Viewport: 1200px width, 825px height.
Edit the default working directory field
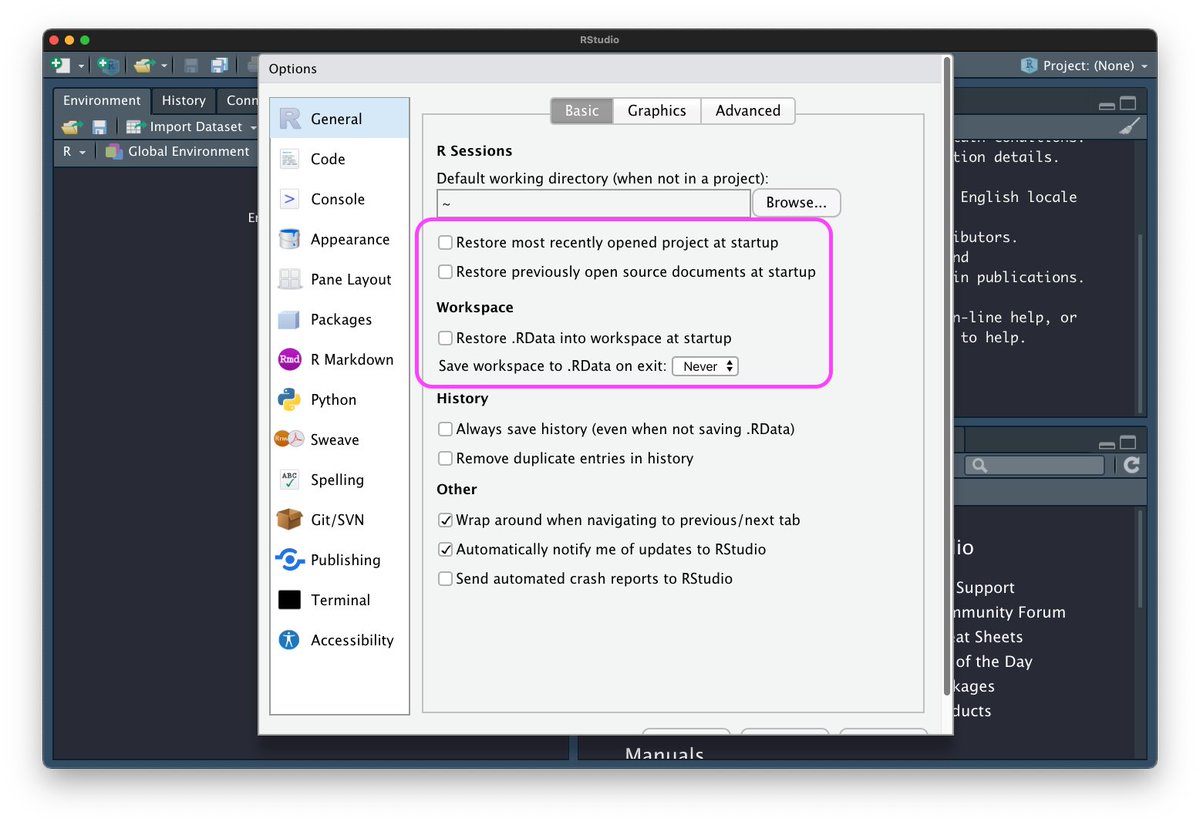click(590, 202)
